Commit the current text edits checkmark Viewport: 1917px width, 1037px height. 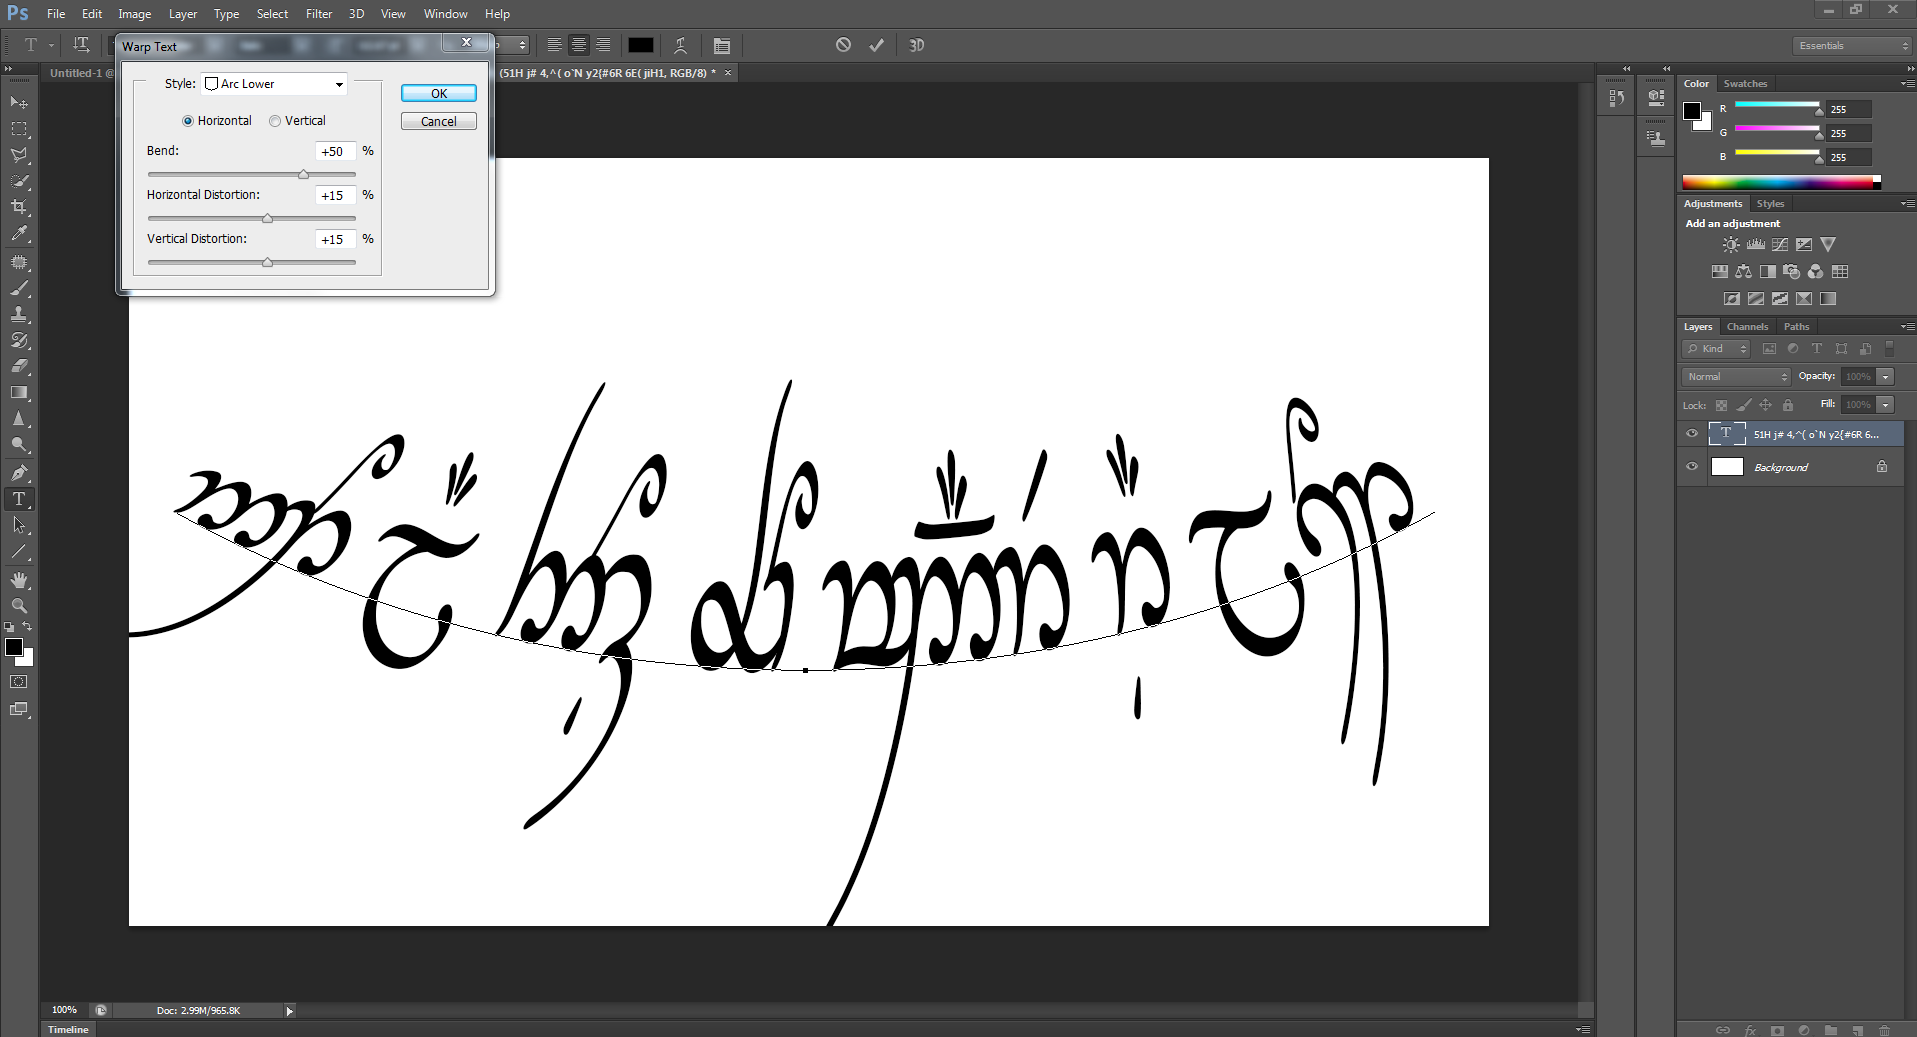[x=876, y=45]
